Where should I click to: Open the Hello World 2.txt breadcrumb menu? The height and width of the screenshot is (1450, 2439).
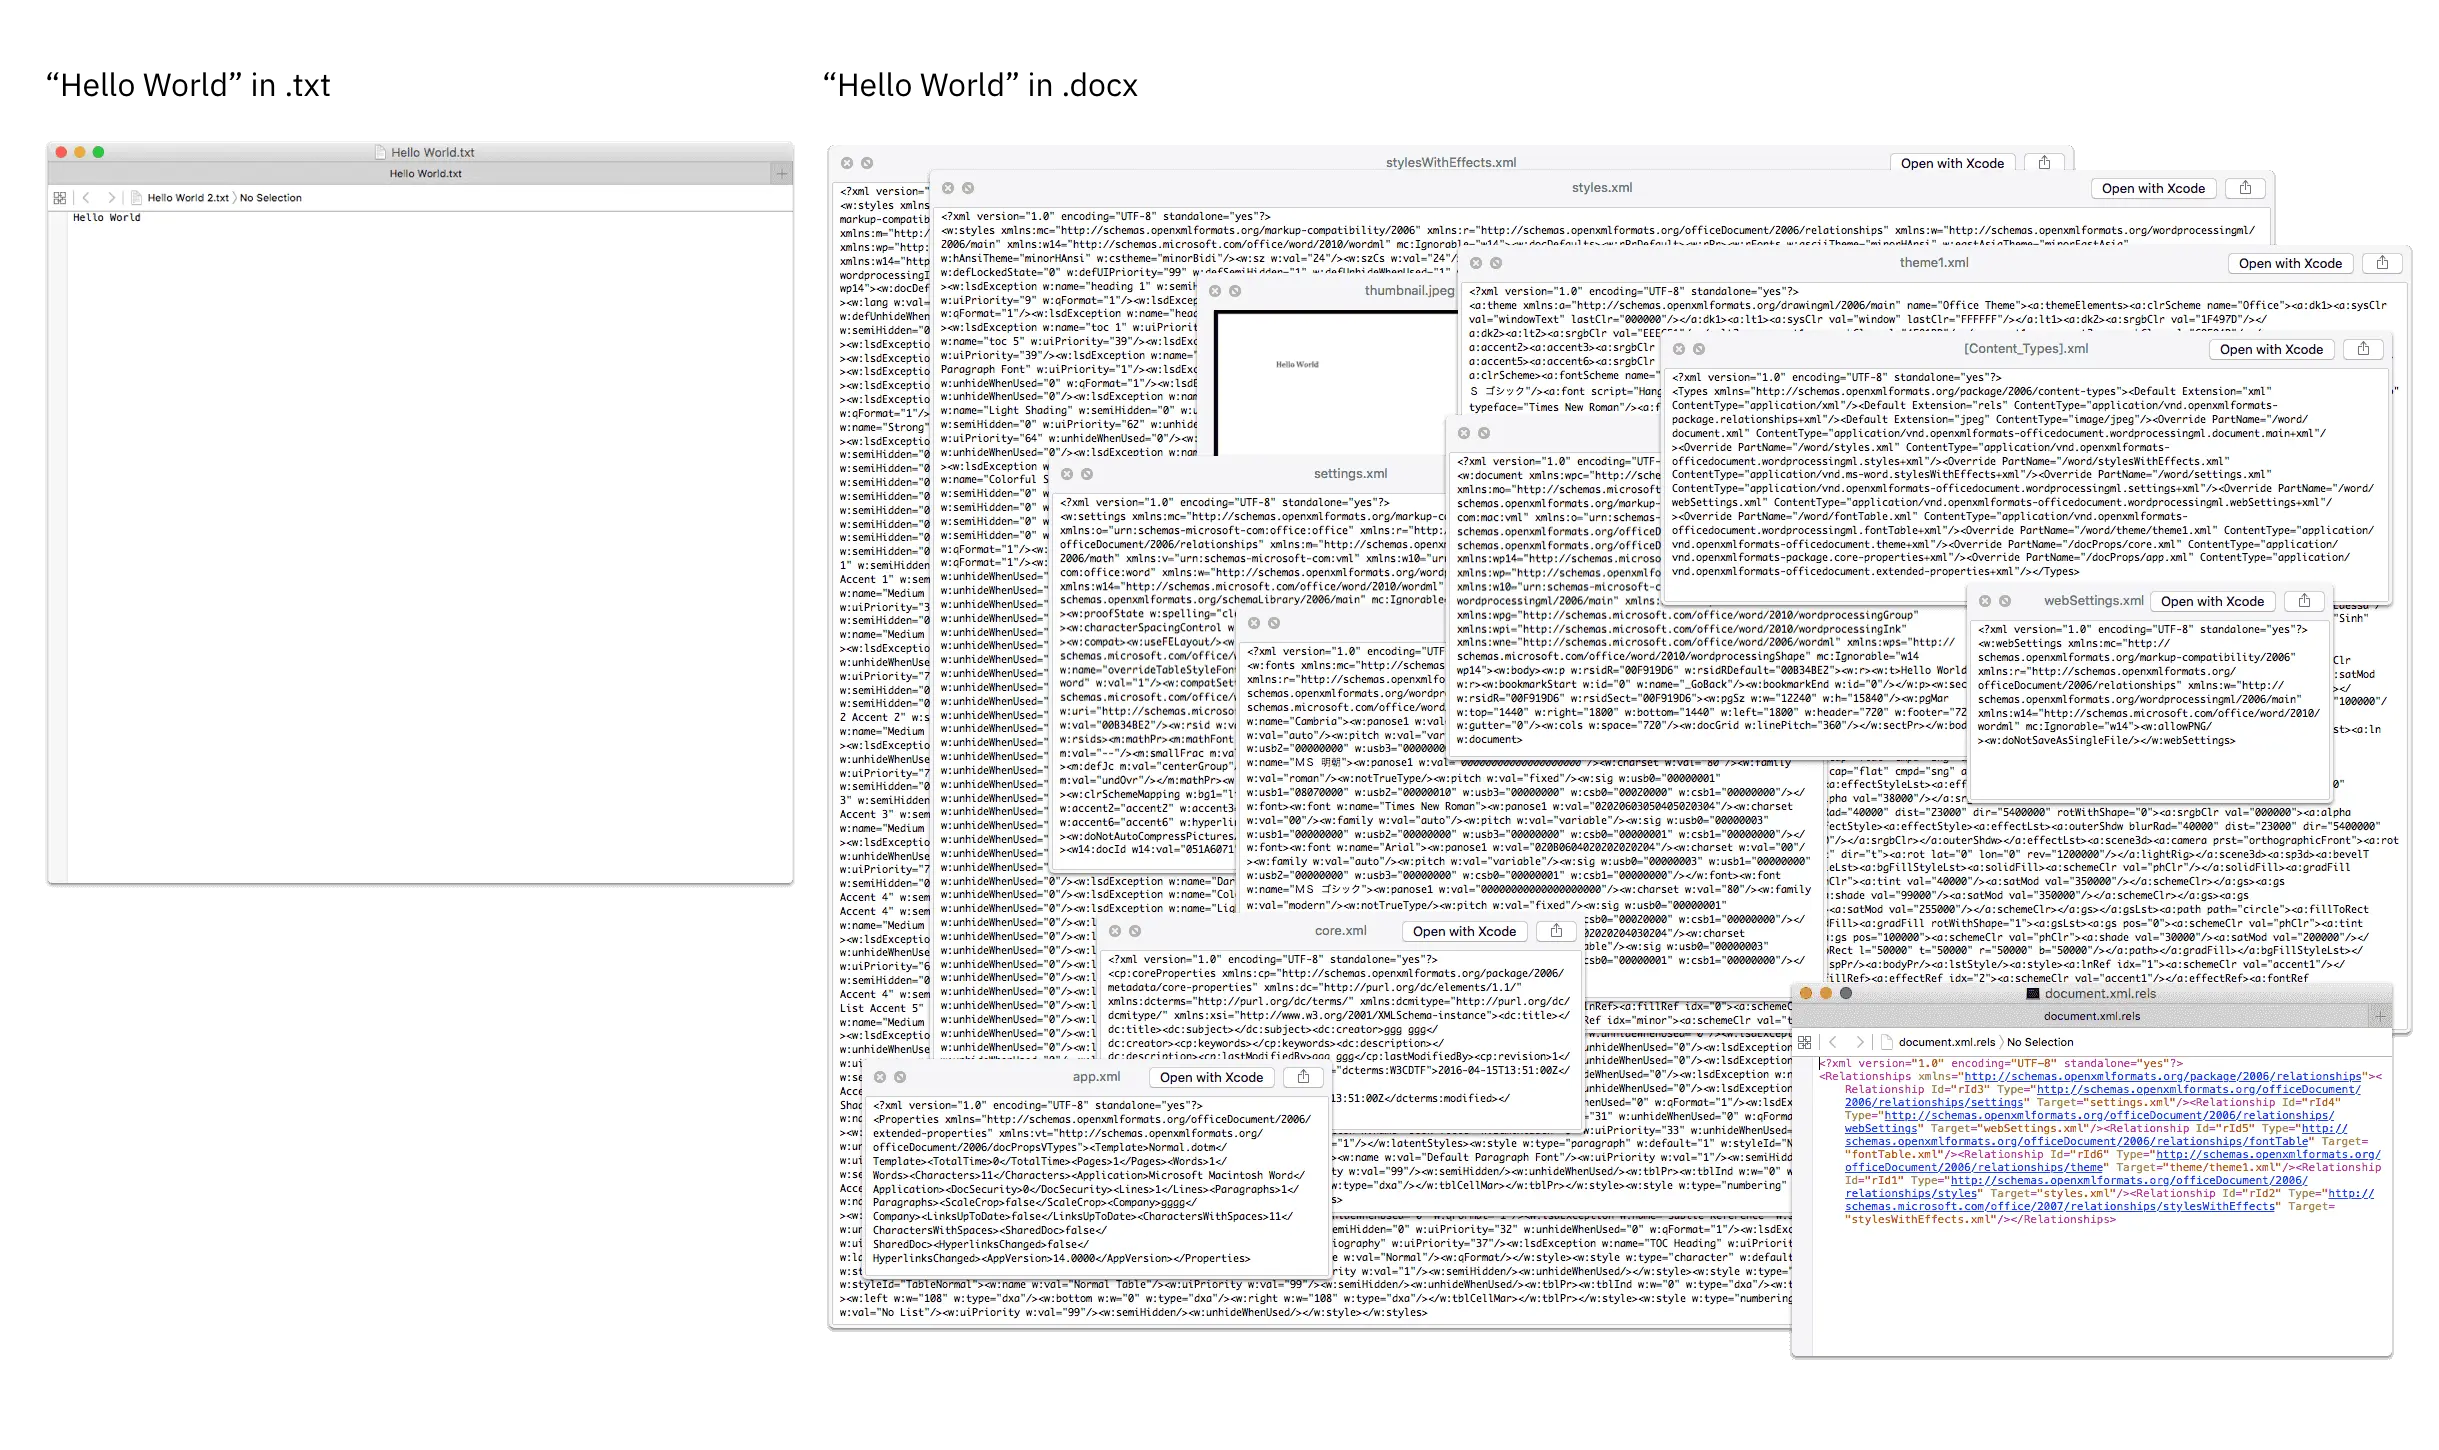click(x=180, y=198)
